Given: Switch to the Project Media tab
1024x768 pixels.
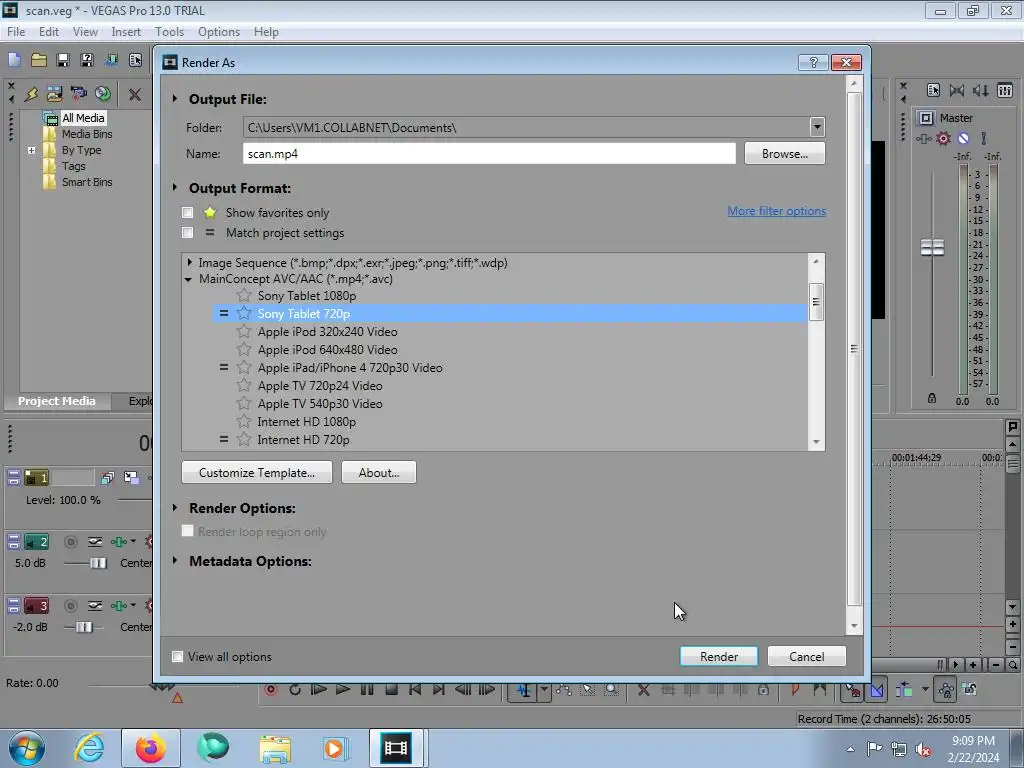Looking at the screenshot, I should pyautogui.click(x=57, y=401).
